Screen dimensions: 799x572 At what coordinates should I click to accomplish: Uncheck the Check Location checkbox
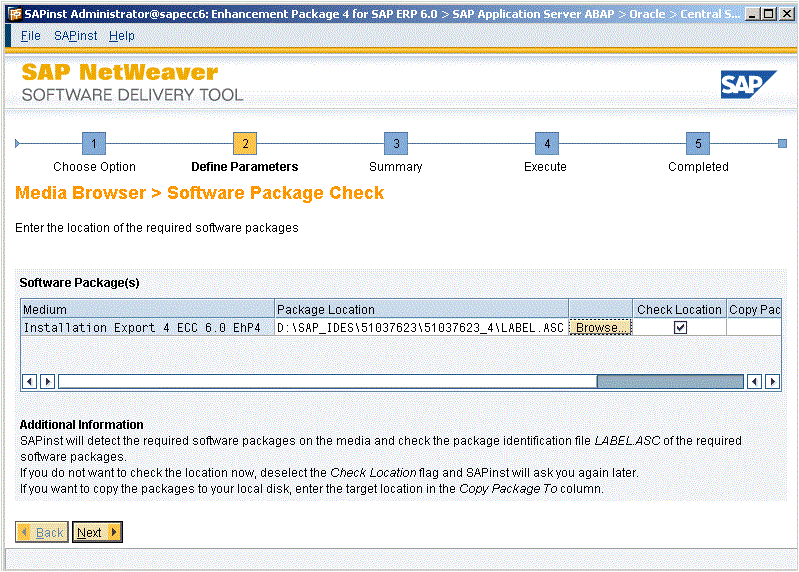click(680, 327)
